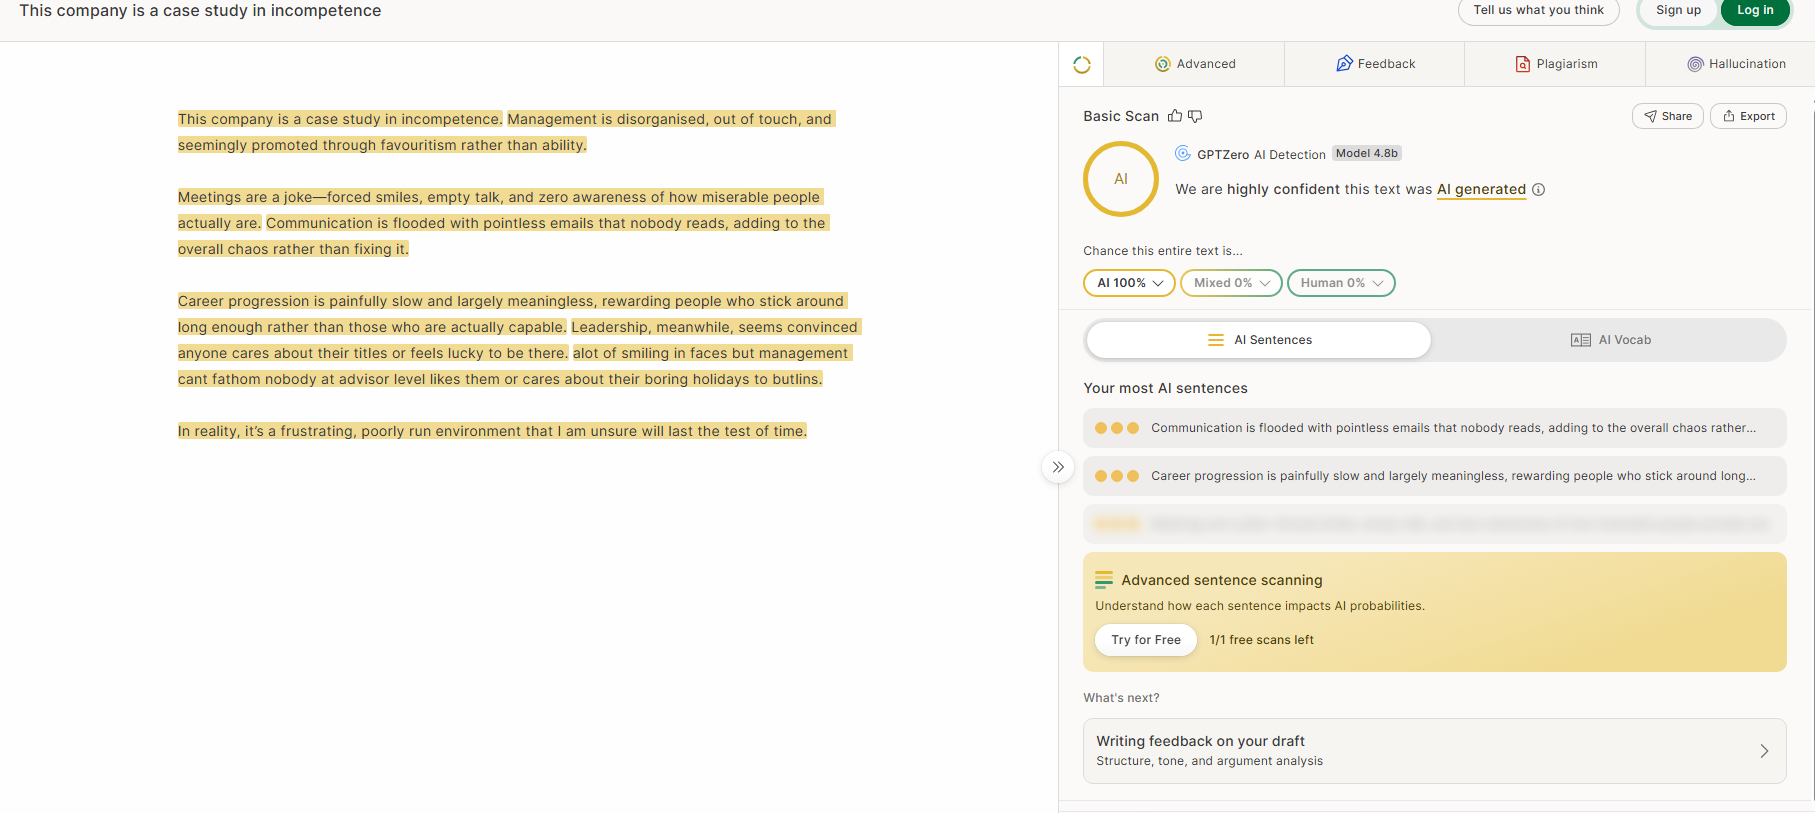Image resolution: width=1815 pixels, height=813 pixels.
Task: Click the blurred third AI sentence row
Action: (x=1435, y=524)
